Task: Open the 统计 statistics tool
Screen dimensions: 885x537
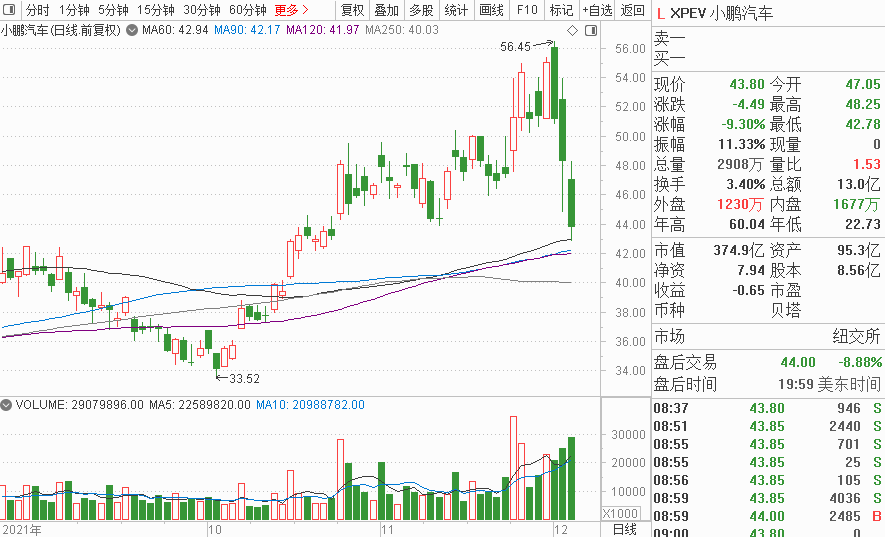Action: (x=456, y=10)
